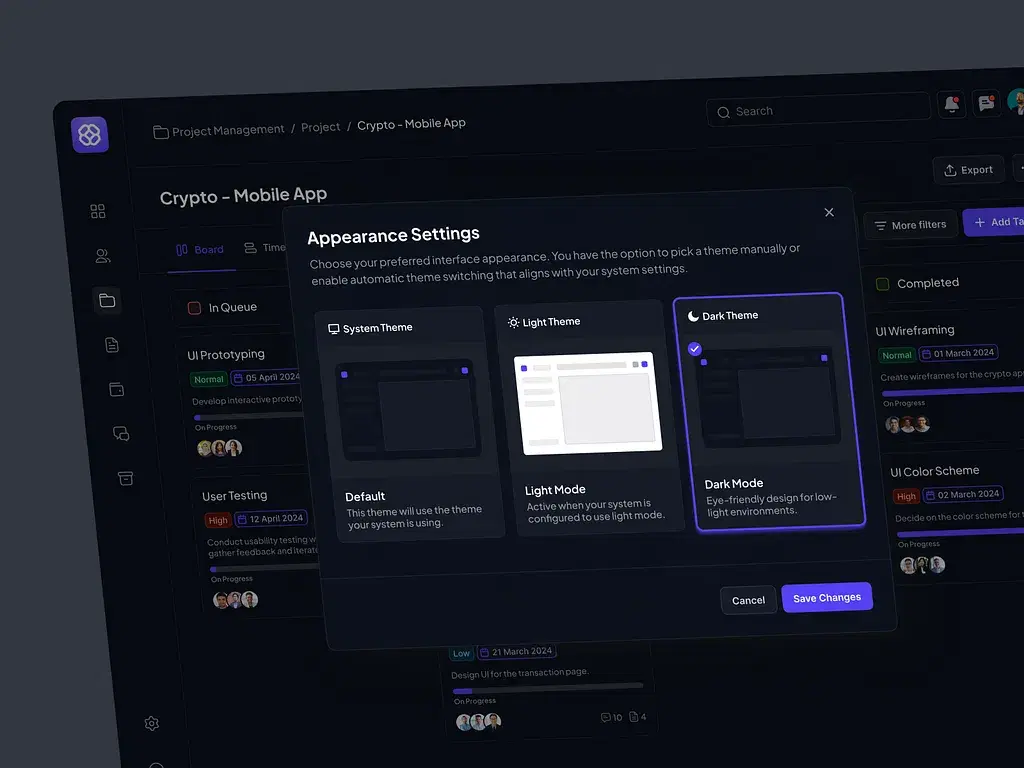Switch to the Timeline tab
Image resolution: width=1024 pixels, height=768 pixels.
click(x=264, y=248)
